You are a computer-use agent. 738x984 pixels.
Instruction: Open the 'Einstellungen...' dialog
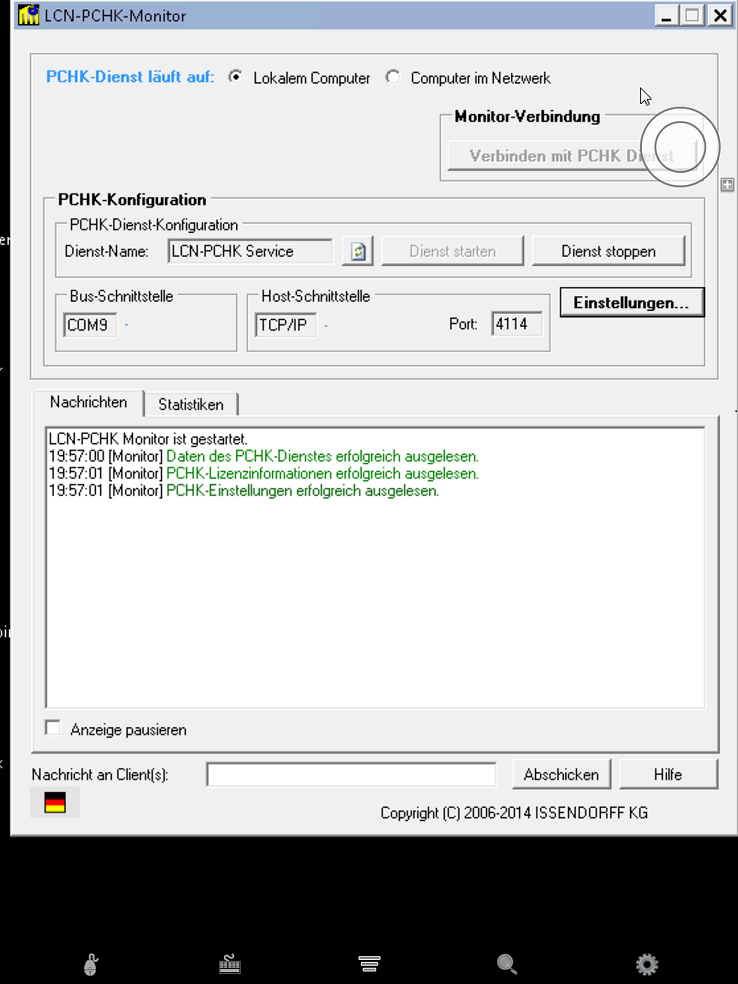pos(631,303)
